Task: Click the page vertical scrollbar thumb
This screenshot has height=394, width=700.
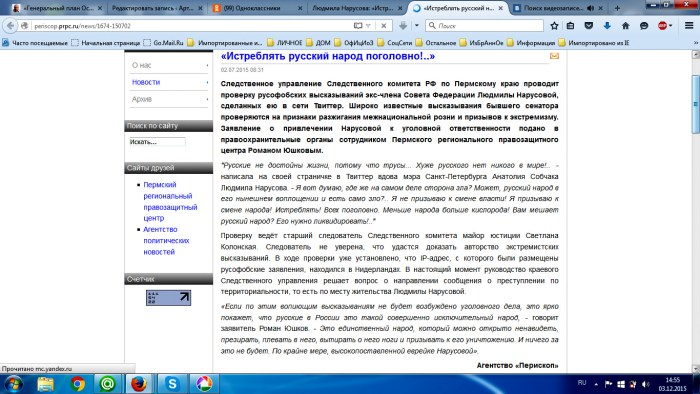Action: pyautogui.click(x=696, y=104)
